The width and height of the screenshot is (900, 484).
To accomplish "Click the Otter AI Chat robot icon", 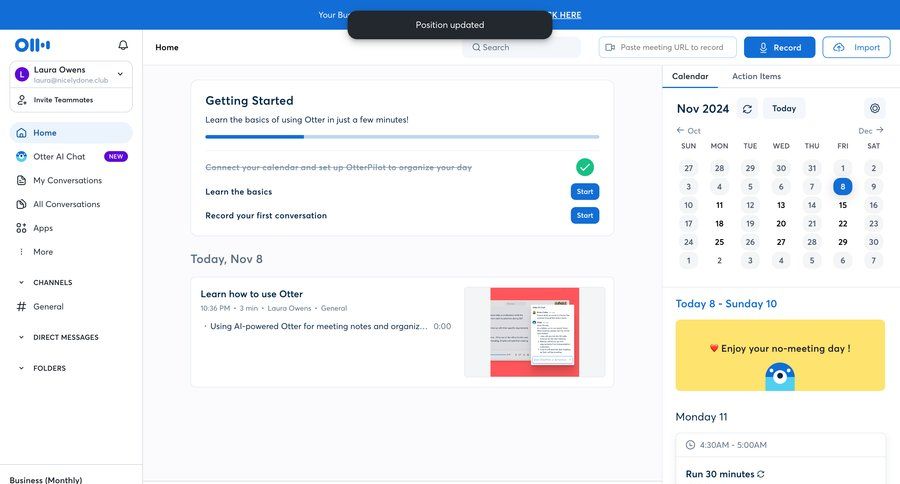I will click(21, 156).
